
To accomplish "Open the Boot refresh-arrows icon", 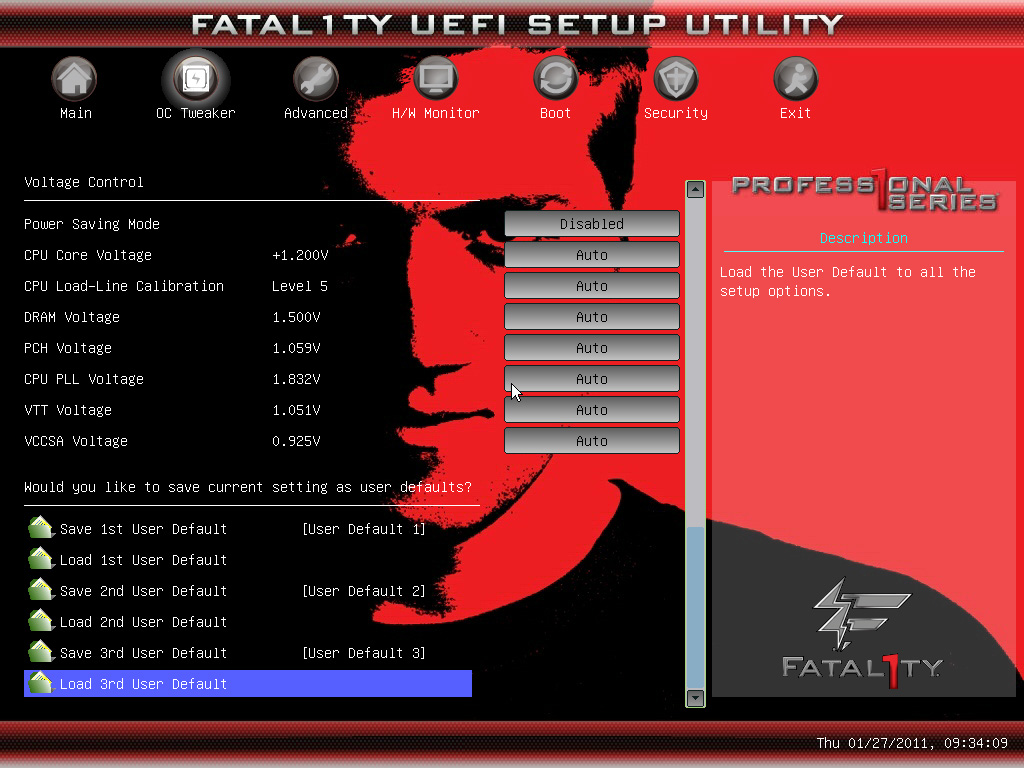I will 556,78.
